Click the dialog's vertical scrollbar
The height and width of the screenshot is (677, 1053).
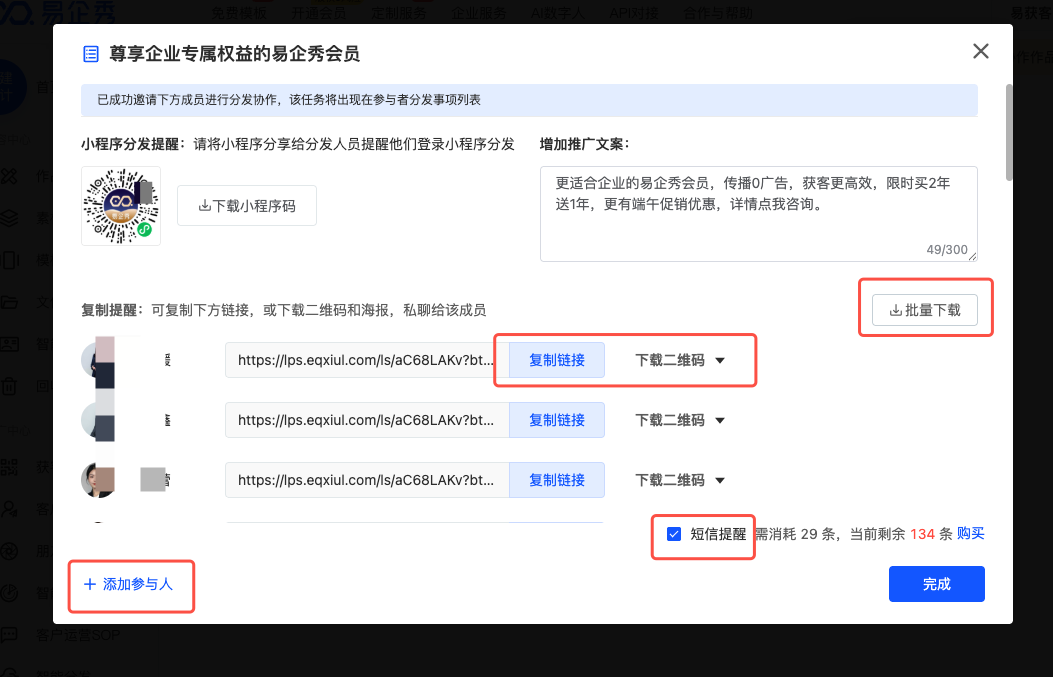click(1009, 132)
